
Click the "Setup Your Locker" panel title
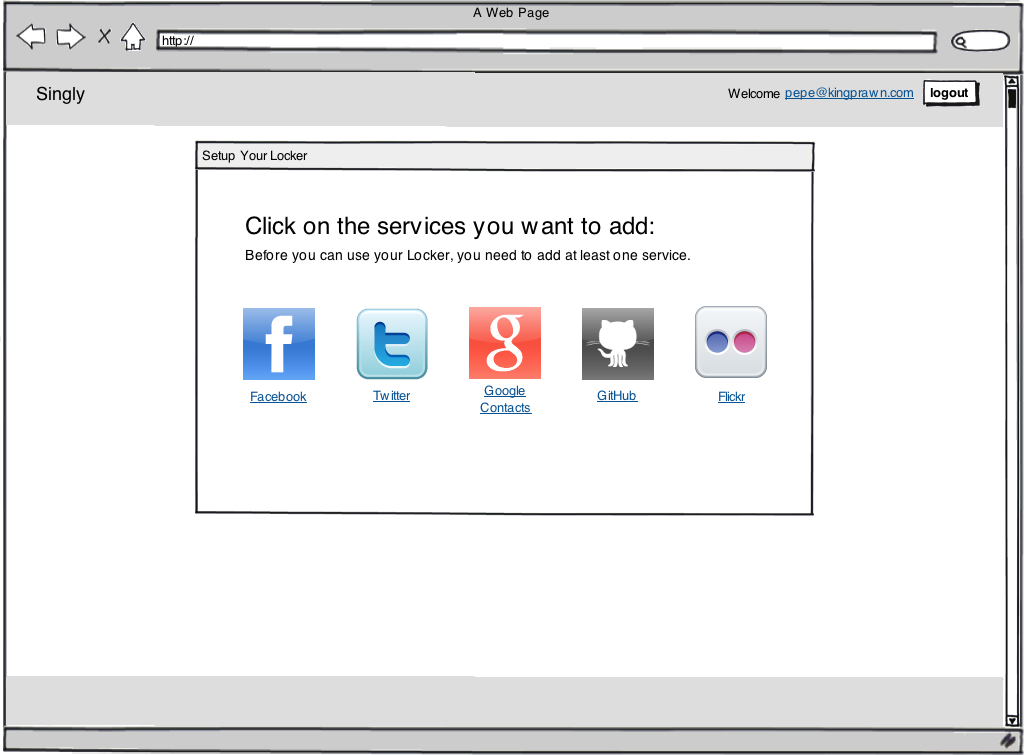(255, 155)
